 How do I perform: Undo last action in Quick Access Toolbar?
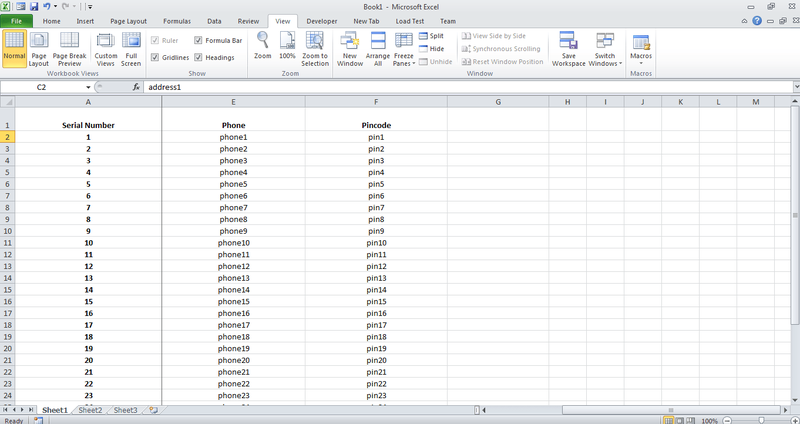46,7
